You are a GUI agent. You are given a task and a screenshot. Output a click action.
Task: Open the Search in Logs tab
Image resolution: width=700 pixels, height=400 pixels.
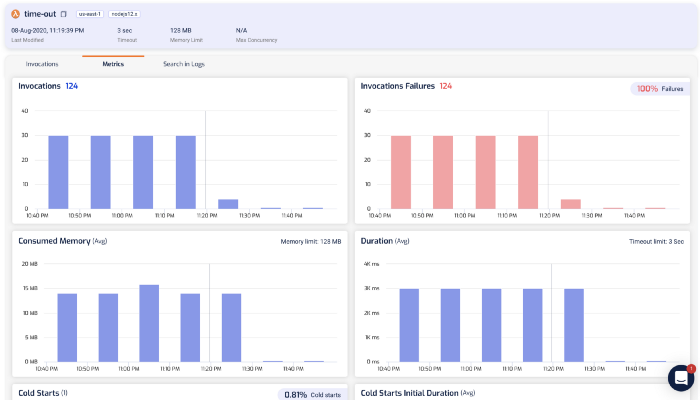coord(185,63)
